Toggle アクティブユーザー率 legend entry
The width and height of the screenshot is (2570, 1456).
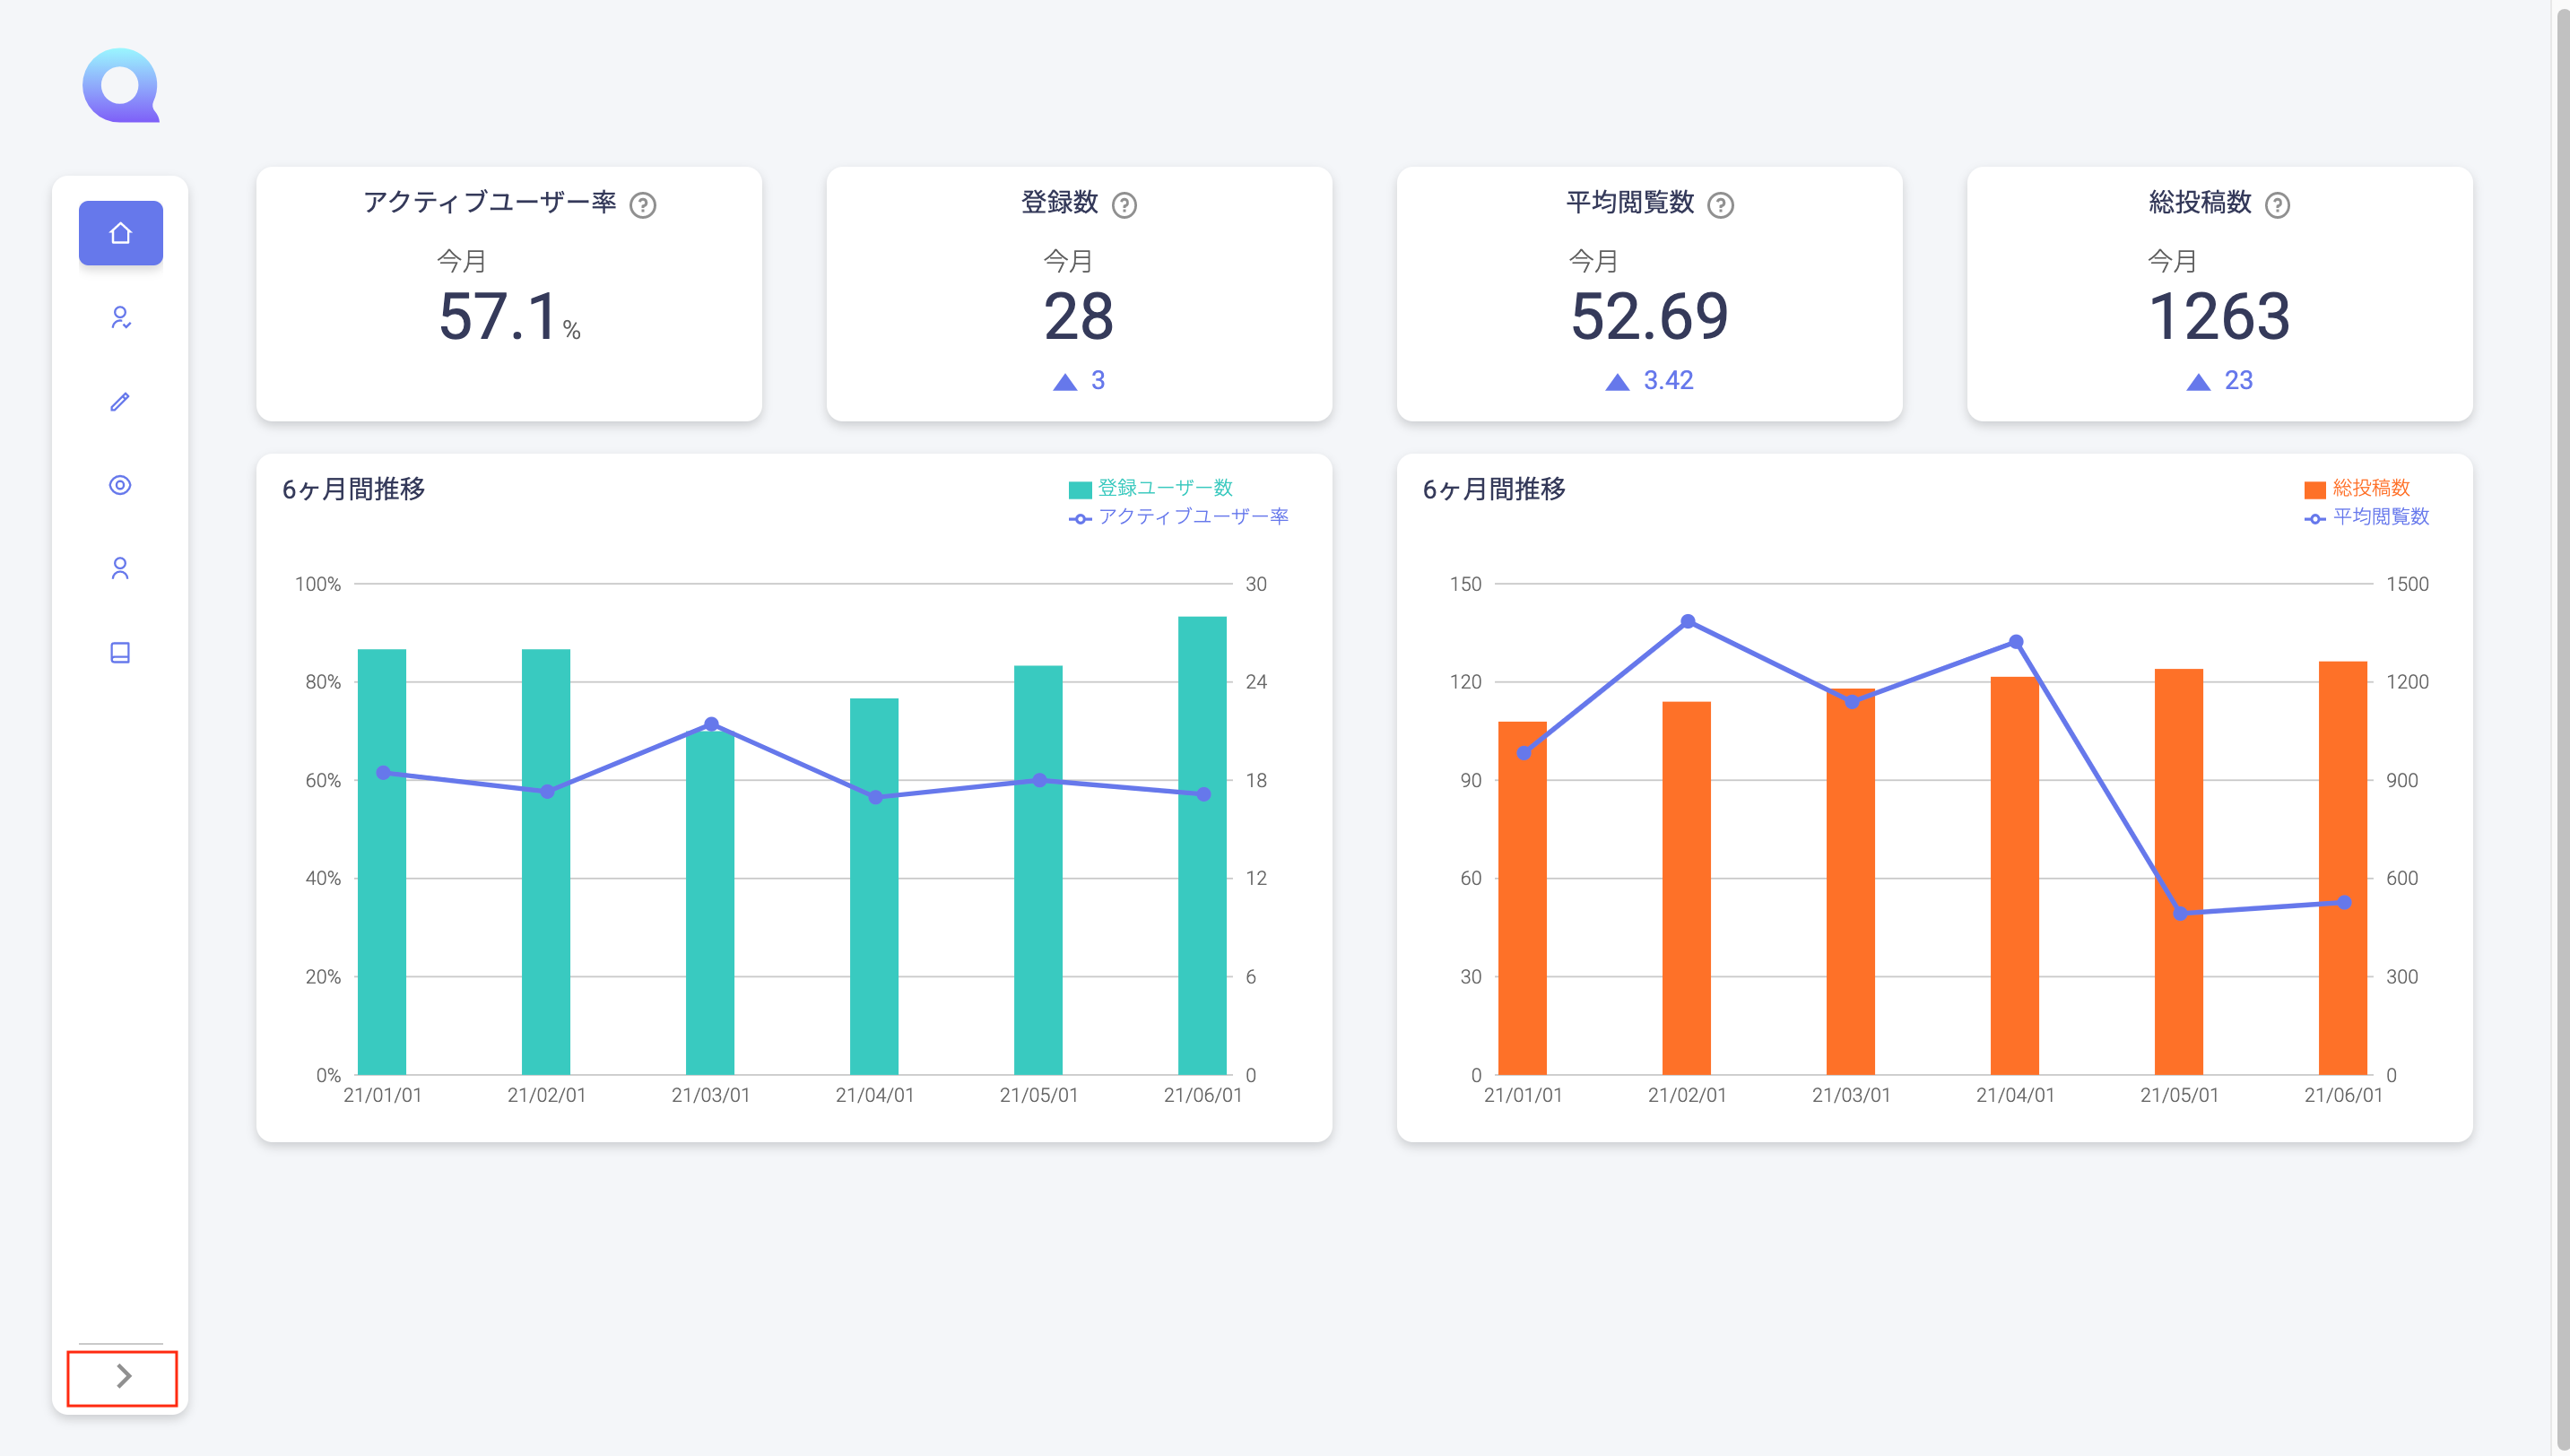click(1179, 517)
